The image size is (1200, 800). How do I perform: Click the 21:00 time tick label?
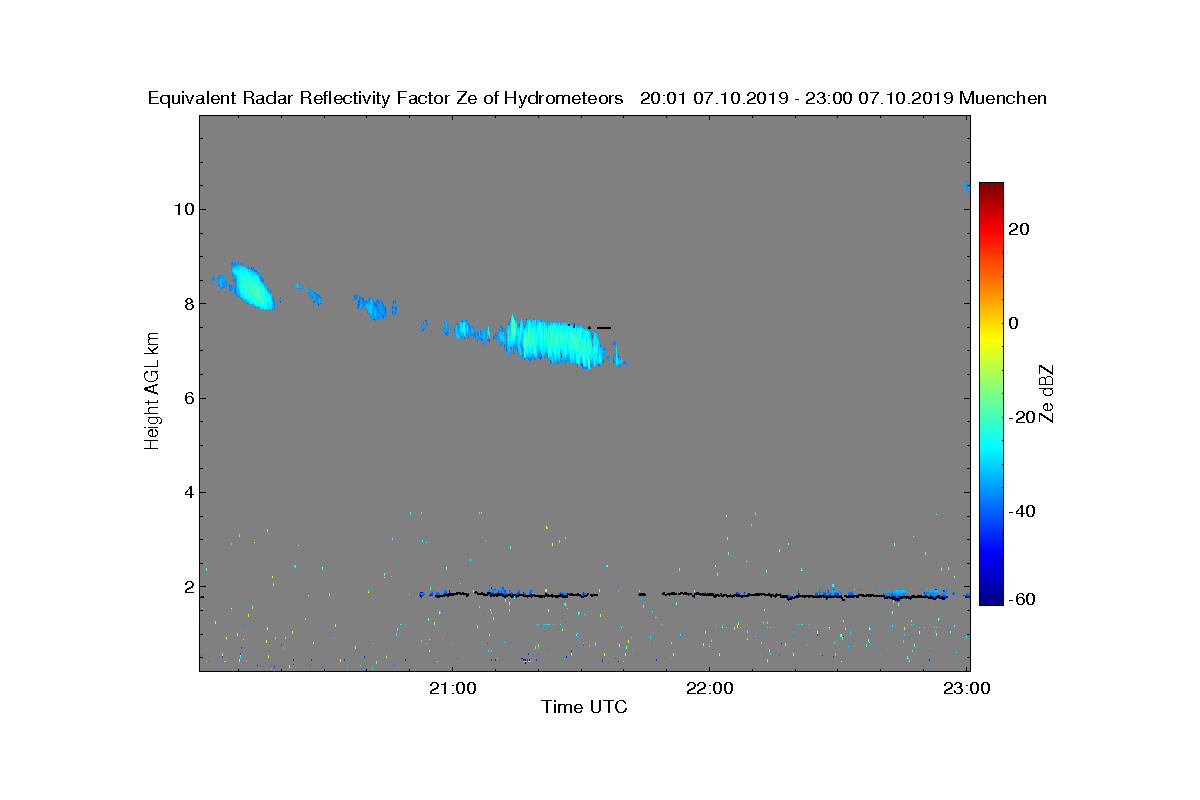[x=452, y=688]
